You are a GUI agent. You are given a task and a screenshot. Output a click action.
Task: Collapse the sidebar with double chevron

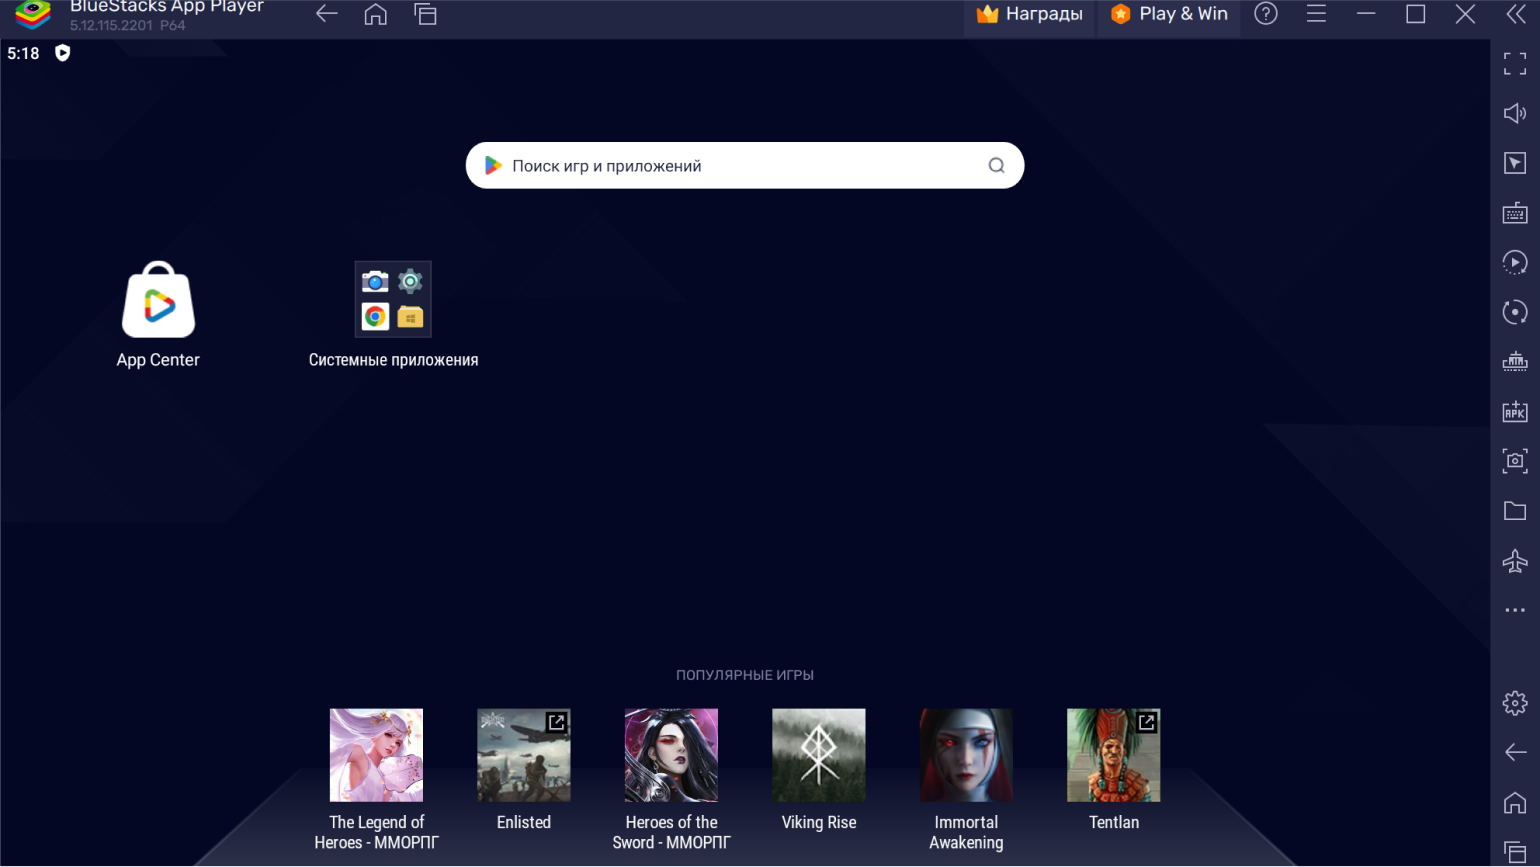1516,14
